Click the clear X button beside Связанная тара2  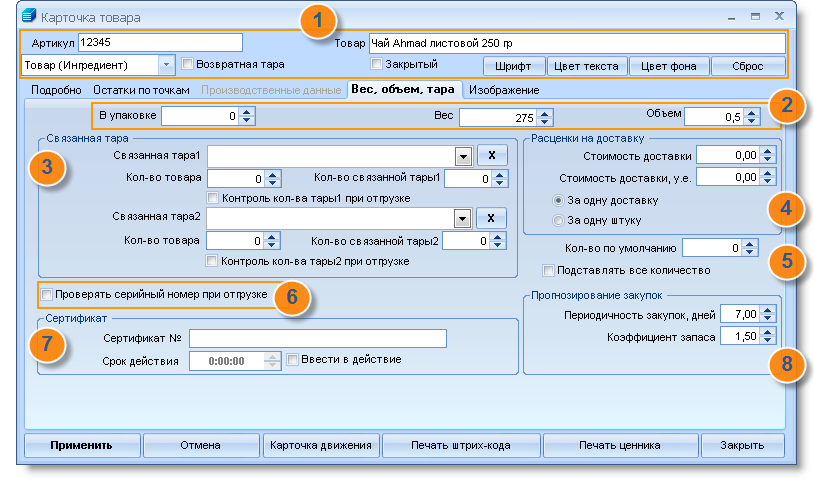pos(492,217)
